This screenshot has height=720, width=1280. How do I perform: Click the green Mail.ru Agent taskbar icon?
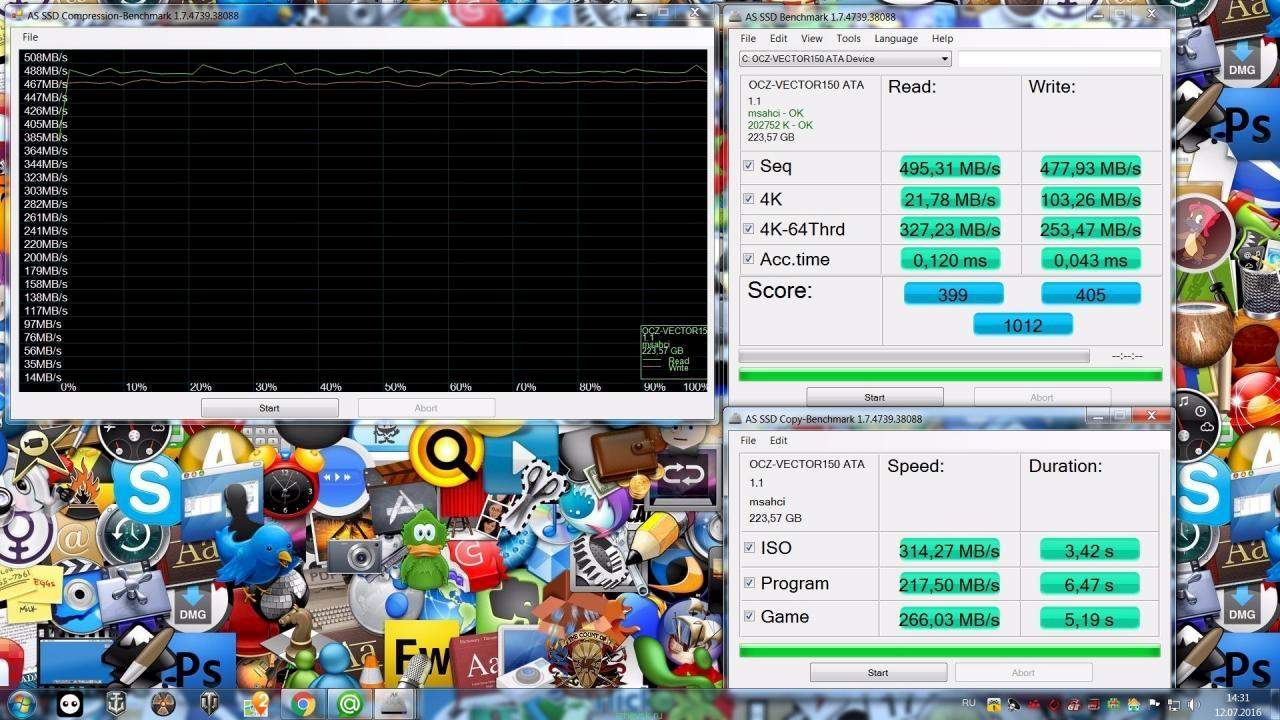tap(349, 704)
